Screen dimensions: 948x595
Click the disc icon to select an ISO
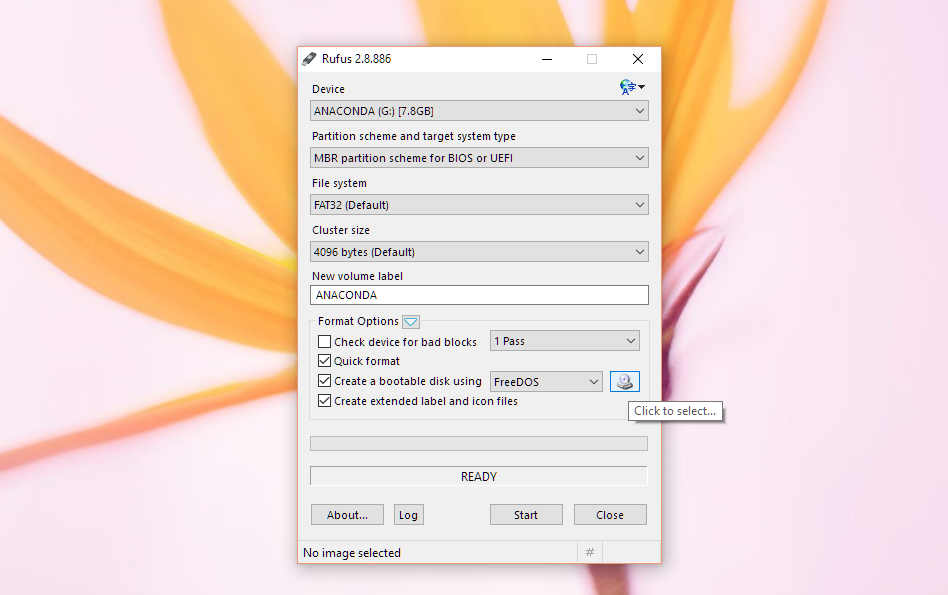(x=624, y=381)
